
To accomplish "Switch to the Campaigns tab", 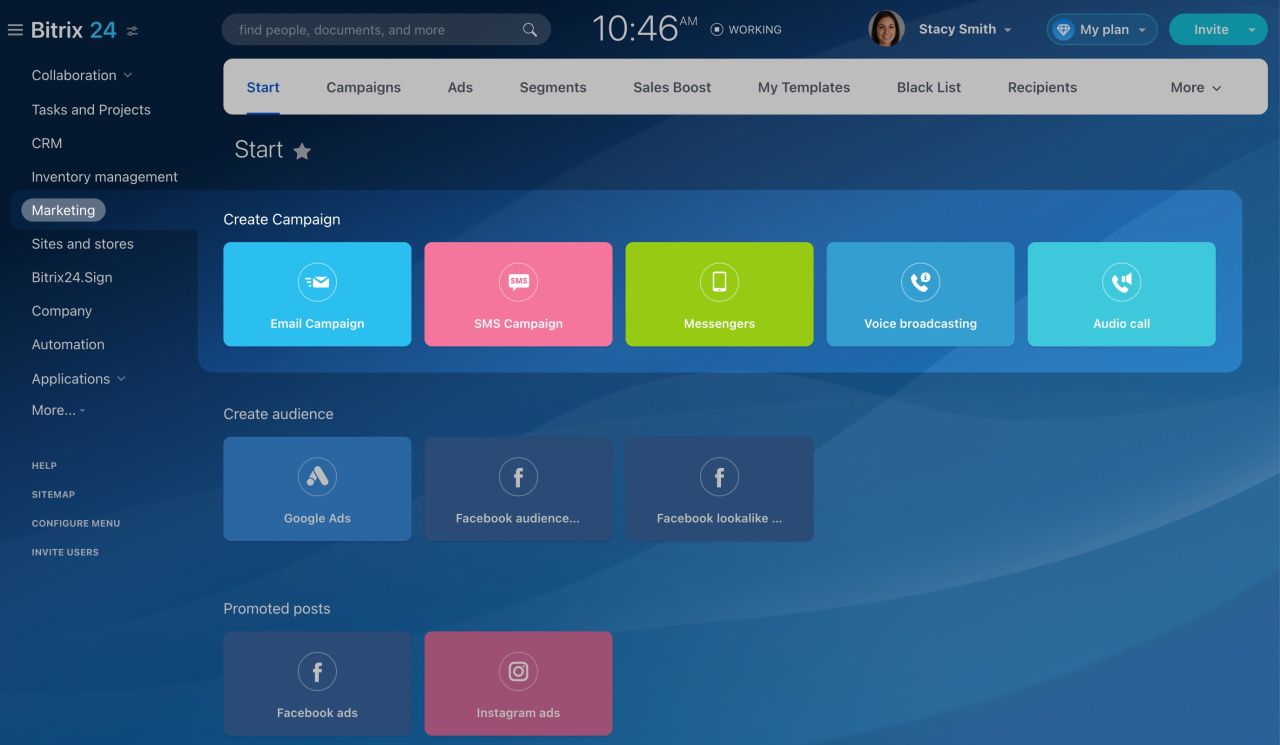I will coord(364,88).
